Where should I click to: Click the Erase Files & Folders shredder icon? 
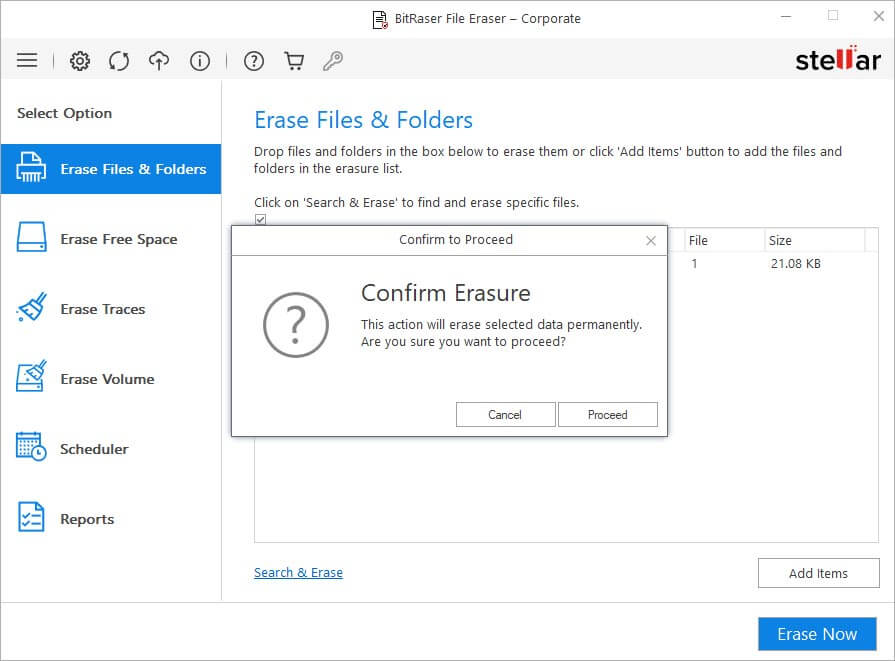[x=31, y=167]
